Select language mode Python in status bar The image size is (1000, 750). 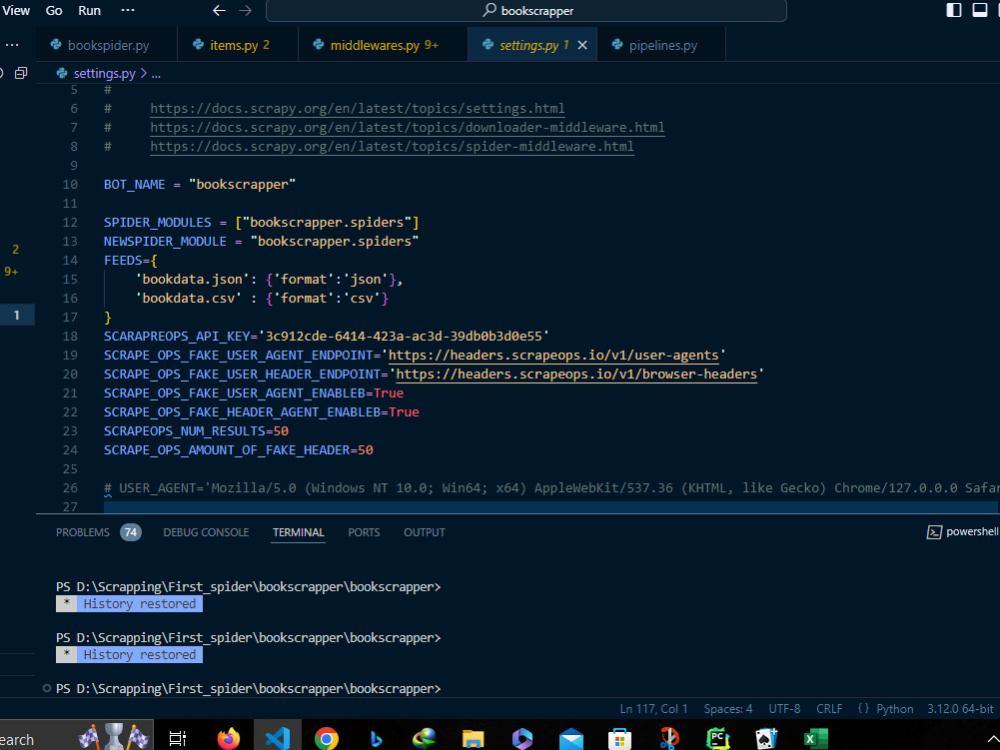point(894,709)
